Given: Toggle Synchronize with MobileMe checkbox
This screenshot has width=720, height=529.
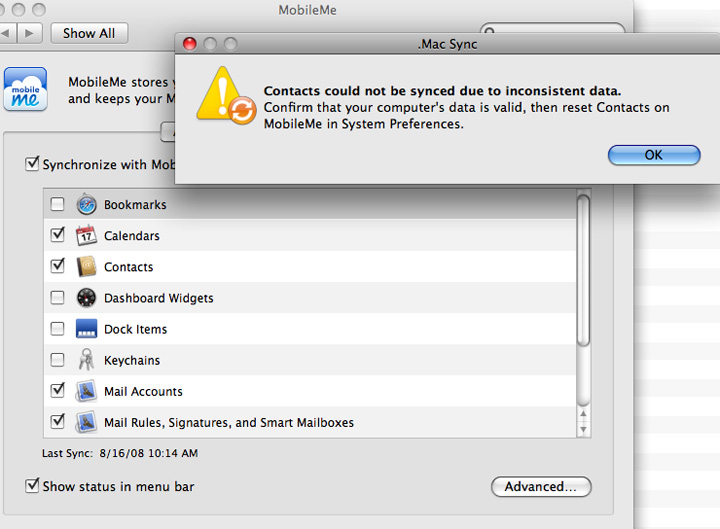Looking at the screenshot, I should 32,163.
